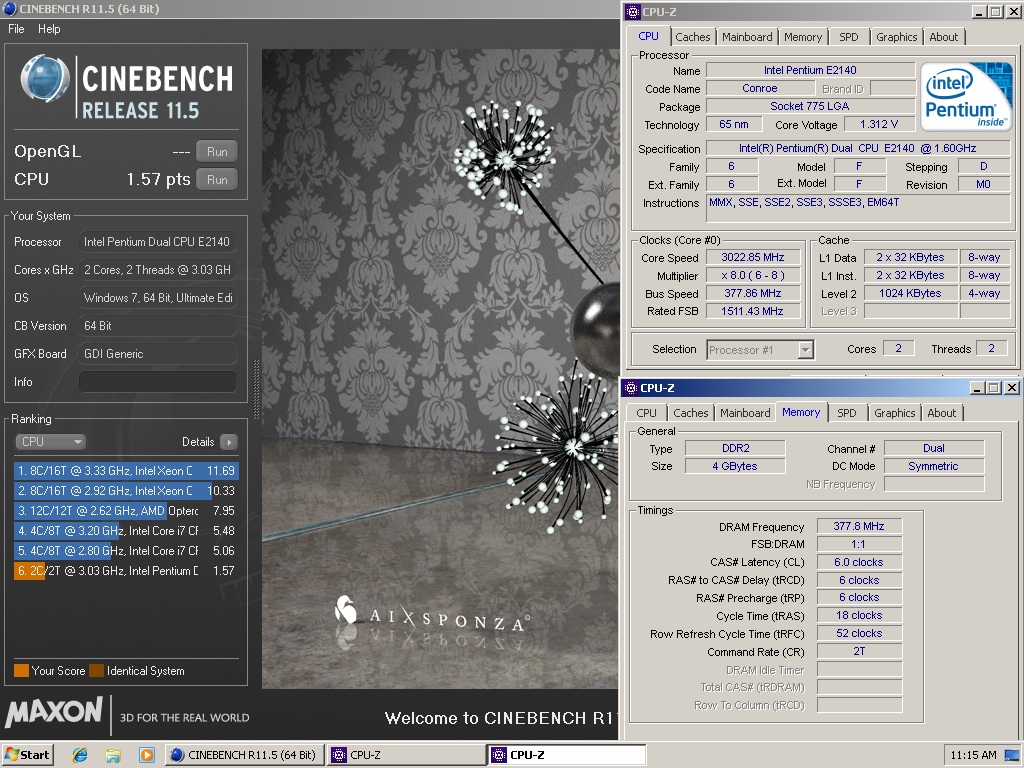Click the FSB:DRAM 1:1 value
The height and width of the screenshot is (768, 1024).
859,544
